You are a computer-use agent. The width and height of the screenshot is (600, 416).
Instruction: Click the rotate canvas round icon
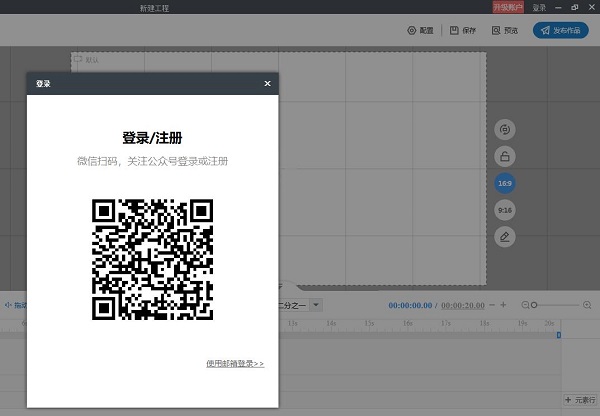tap(505, 129)
